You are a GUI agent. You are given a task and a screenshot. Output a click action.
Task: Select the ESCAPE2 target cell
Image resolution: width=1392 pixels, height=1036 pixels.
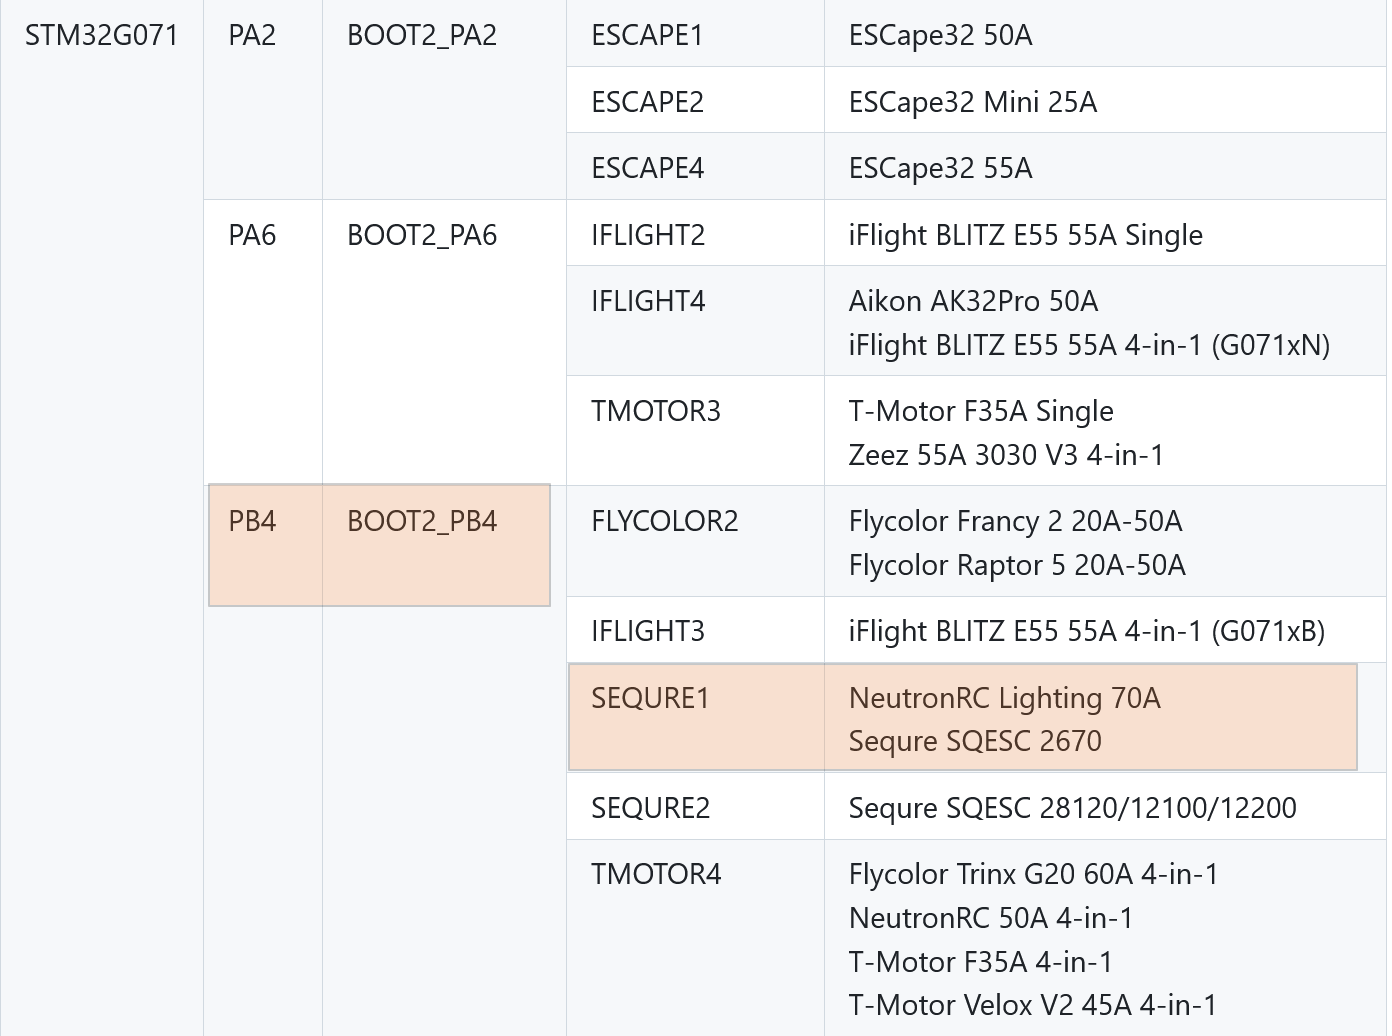695,100
